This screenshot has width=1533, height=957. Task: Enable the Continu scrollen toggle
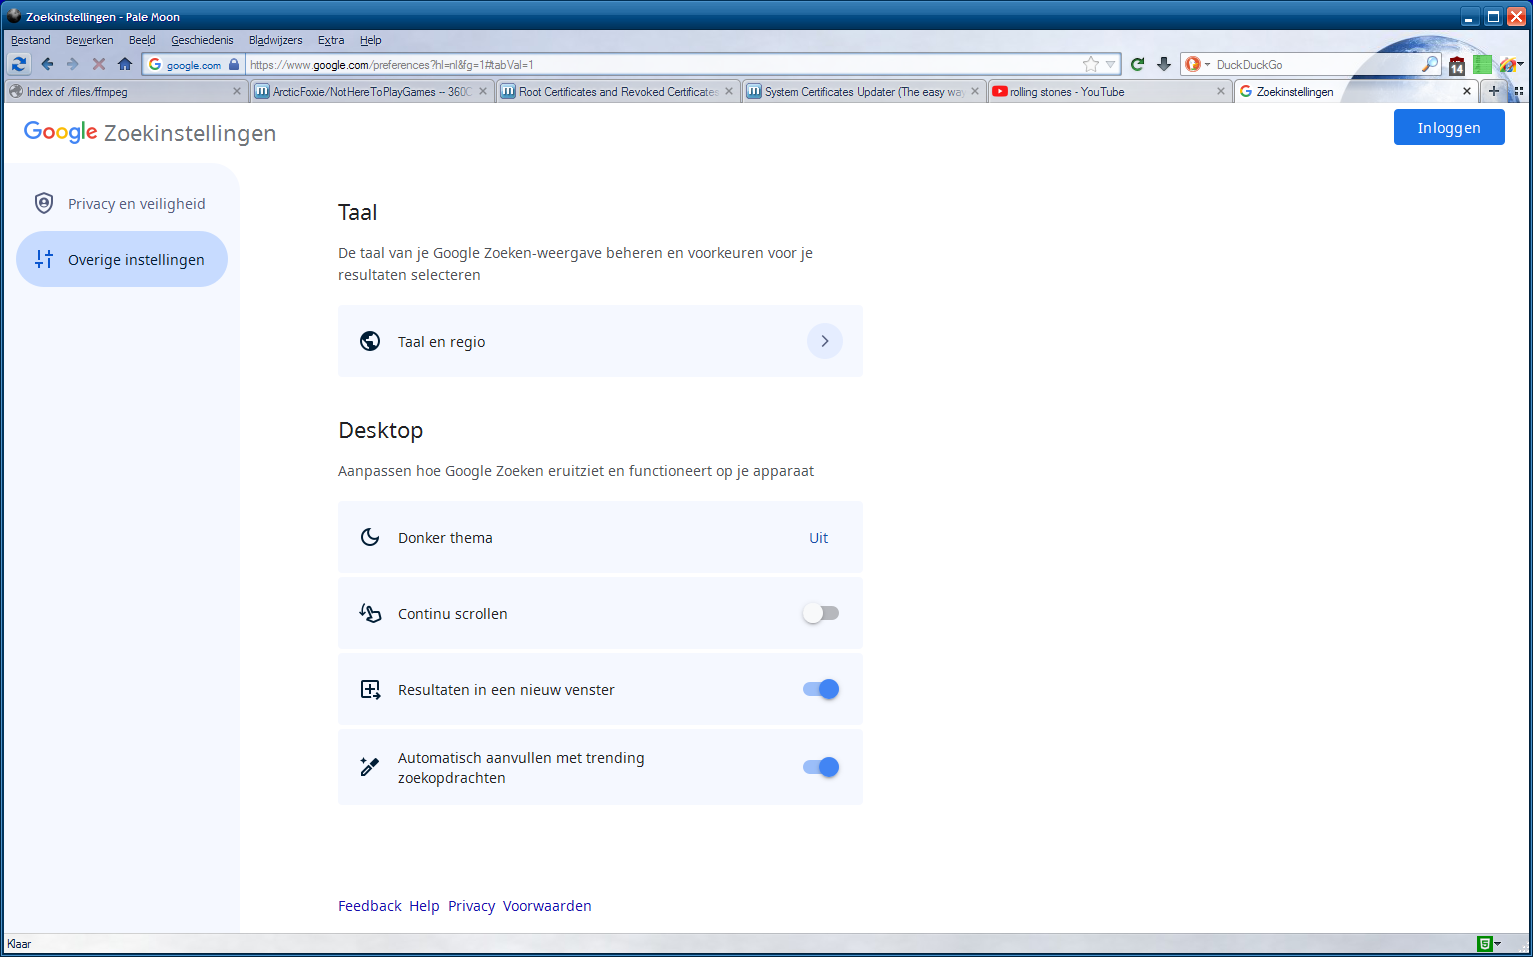click(821, 613)
